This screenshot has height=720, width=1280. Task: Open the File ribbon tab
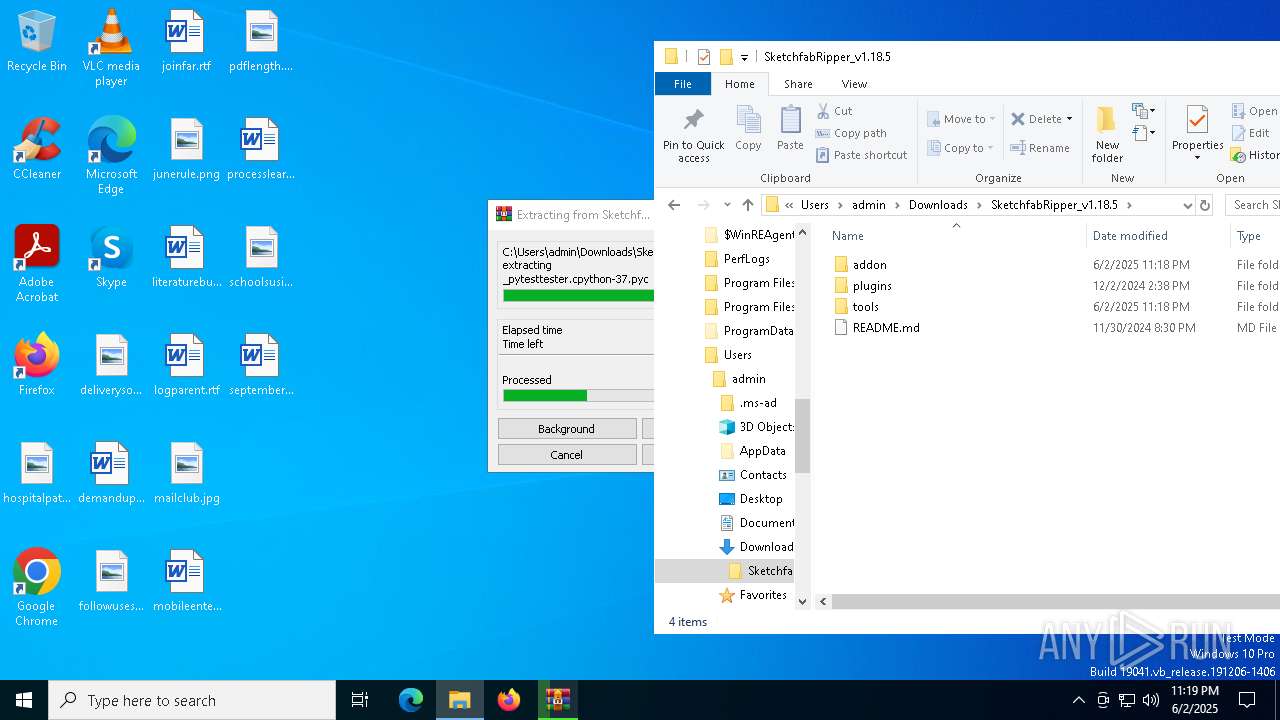(x=683, y=84)
